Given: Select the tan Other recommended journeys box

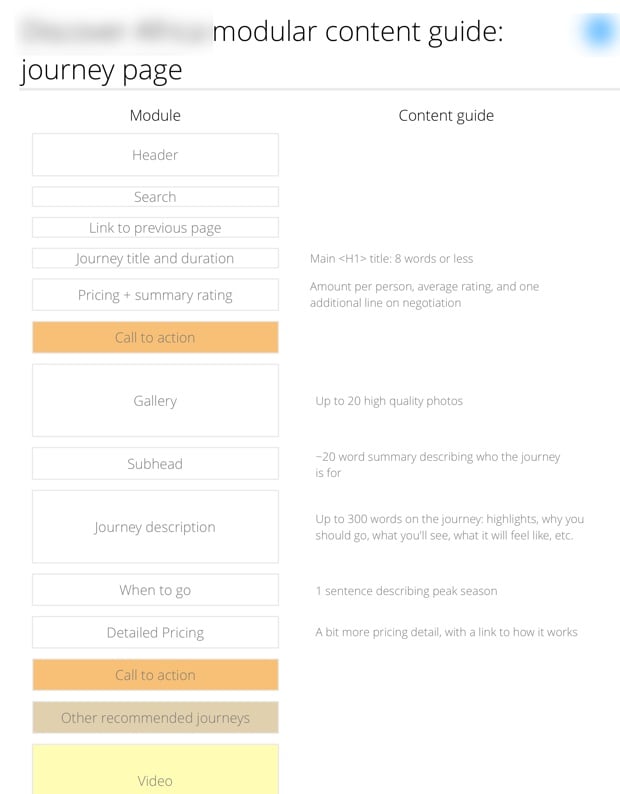Looking at the screenshot, I should (155, 718).
